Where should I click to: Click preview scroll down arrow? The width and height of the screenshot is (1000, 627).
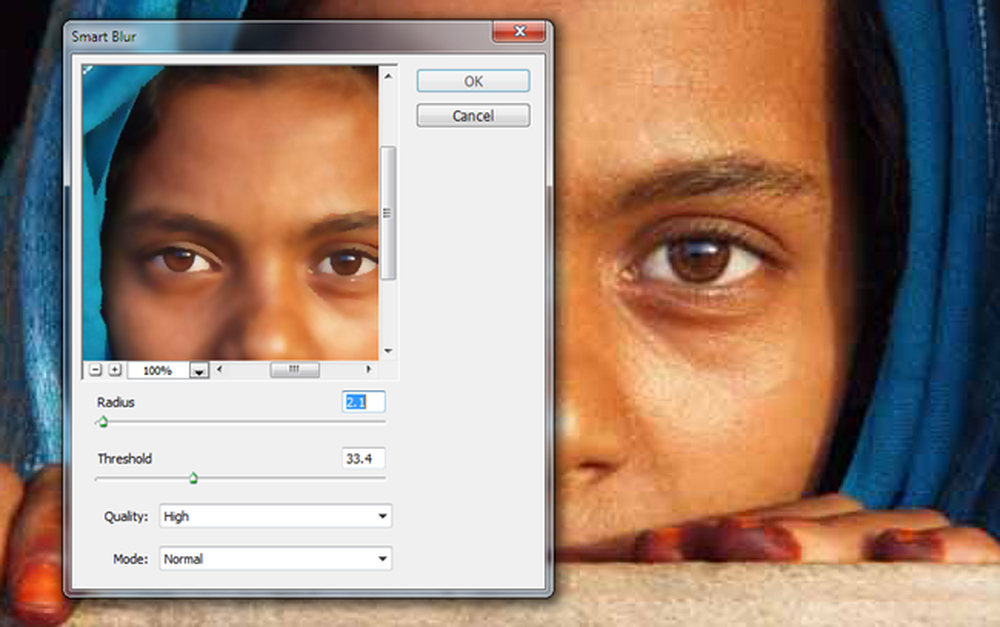[388, 351]
